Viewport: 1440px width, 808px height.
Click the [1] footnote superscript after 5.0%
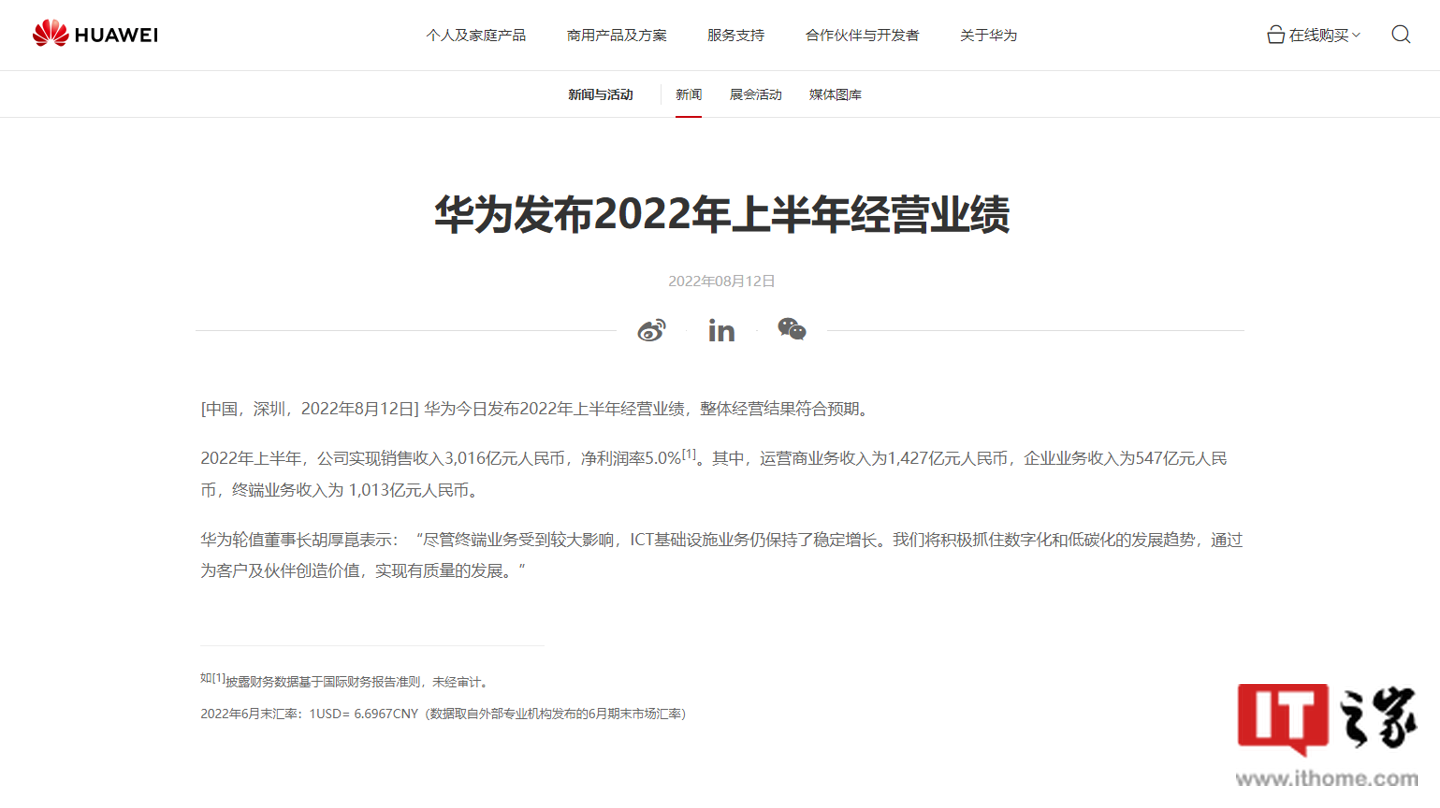point(689,455)
